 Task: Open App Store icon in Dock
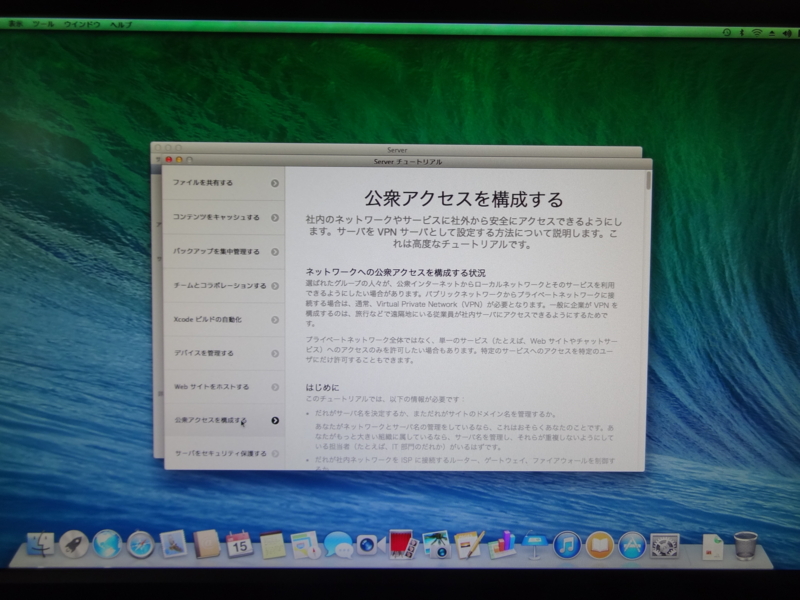[x=632, y=545]
